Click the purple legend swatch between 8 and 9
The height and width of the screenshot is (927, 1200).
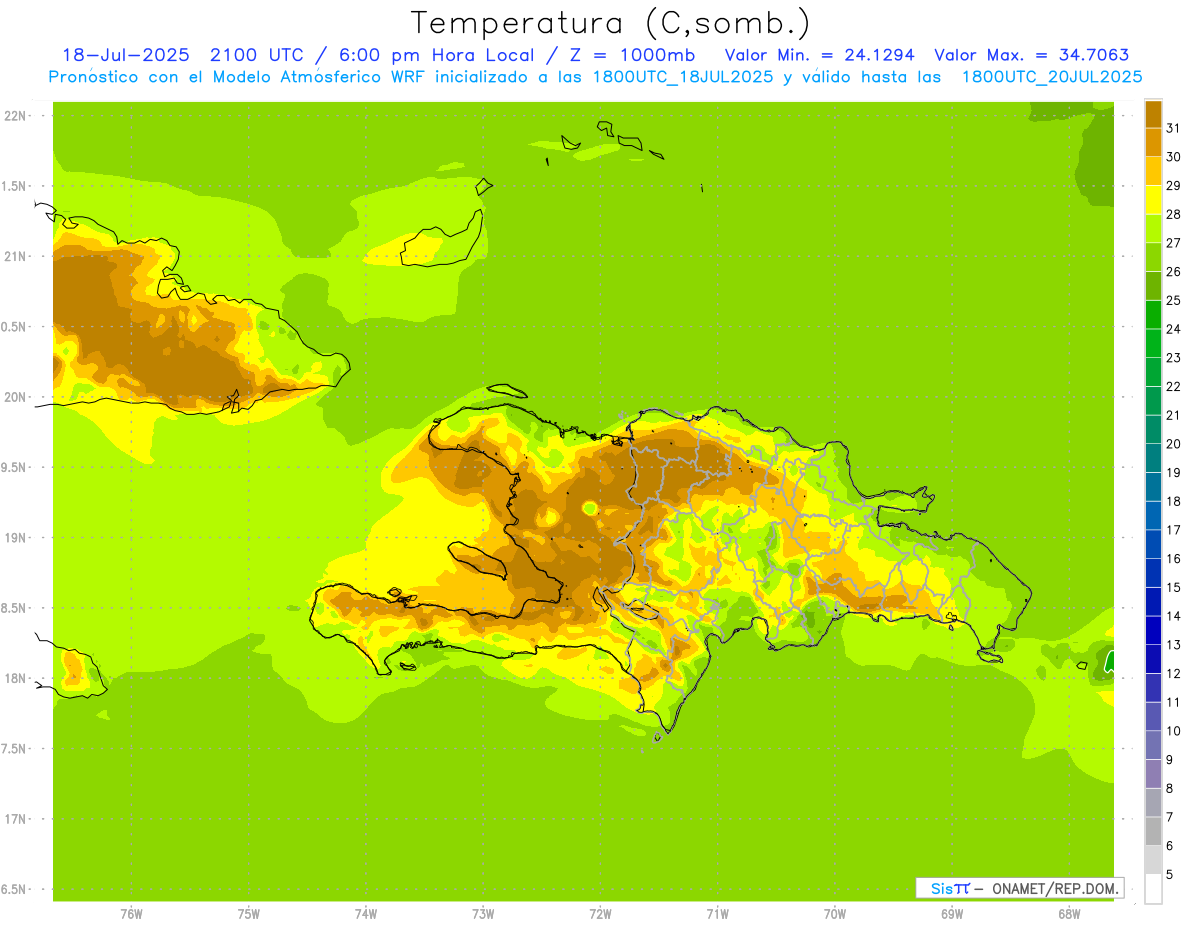point(1153,774)
